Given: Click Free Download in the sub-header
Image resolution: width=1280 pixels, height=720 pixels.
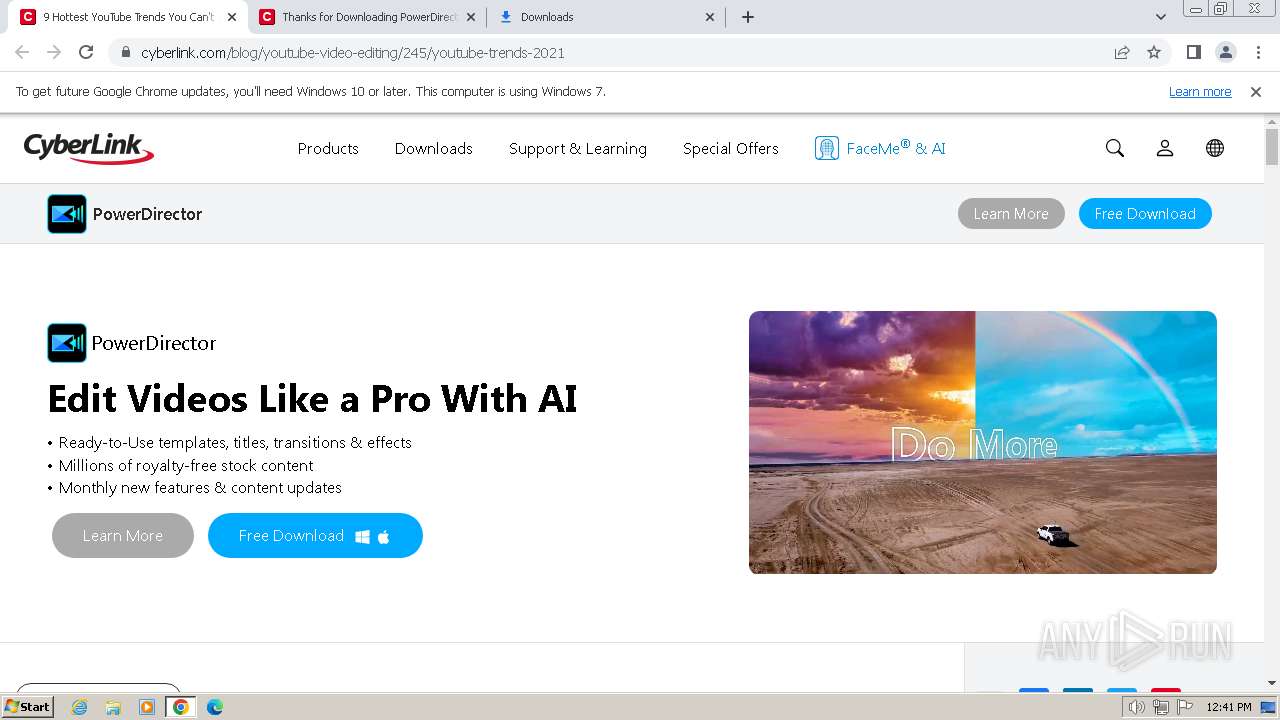Looking at the screenshot, I should click(1145, 214).
